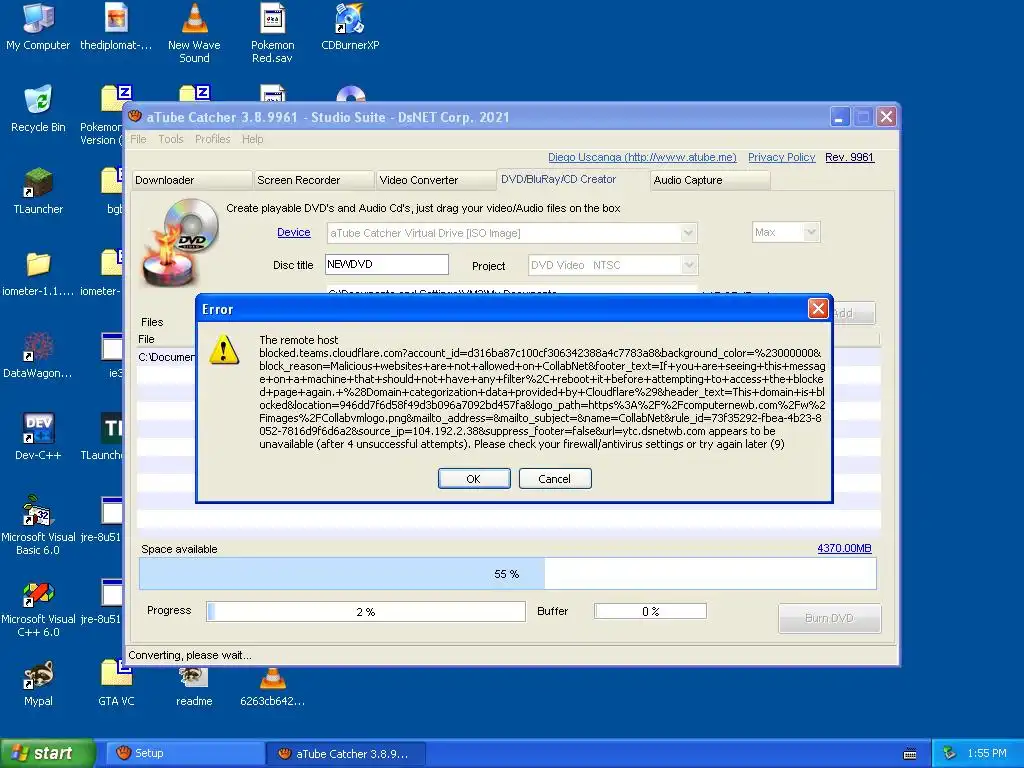Click aTube Catcher title bar app icon
The image size is (1024, 768).
point(135,116)
